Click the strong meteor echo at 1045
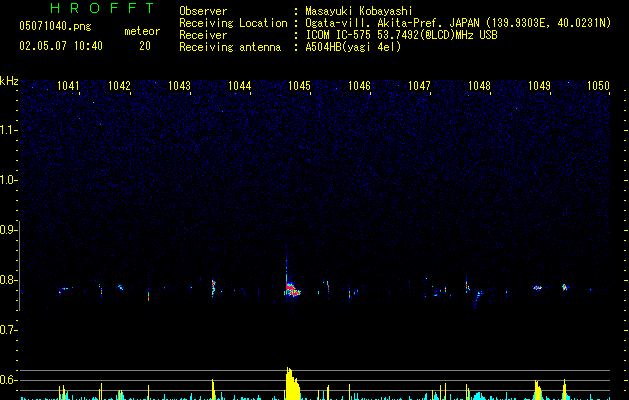Screen dimensions: 629x400 click(x=292, y=288)
